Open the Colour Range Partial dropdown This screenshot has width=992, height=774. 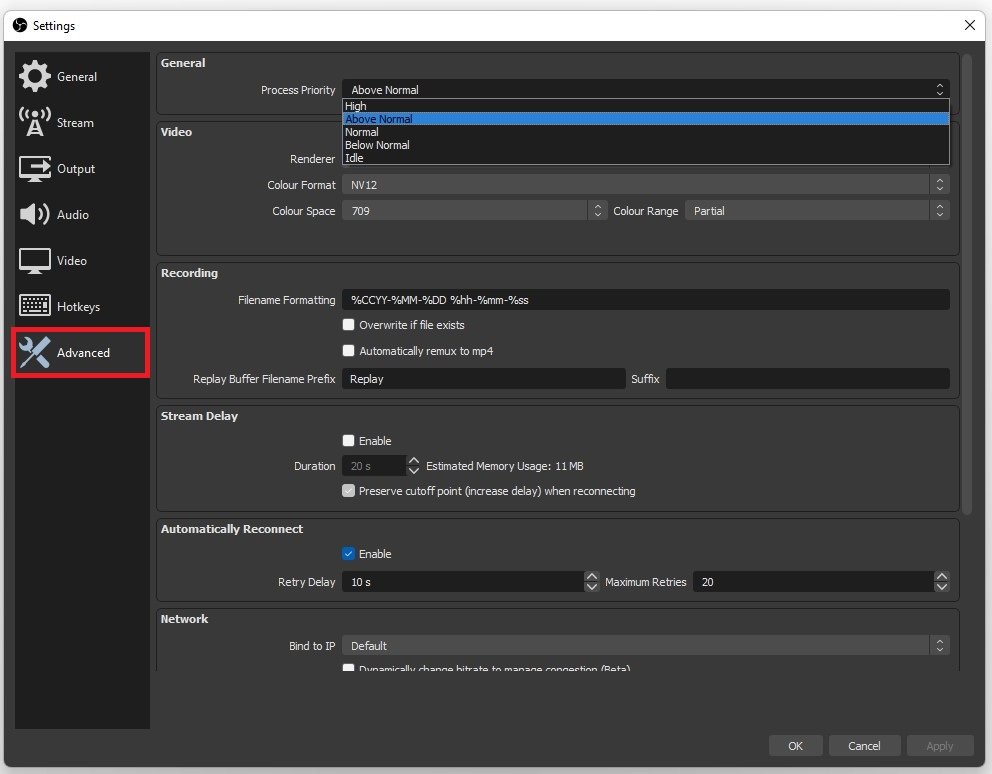pyautogui.click(x=816, y=211)
